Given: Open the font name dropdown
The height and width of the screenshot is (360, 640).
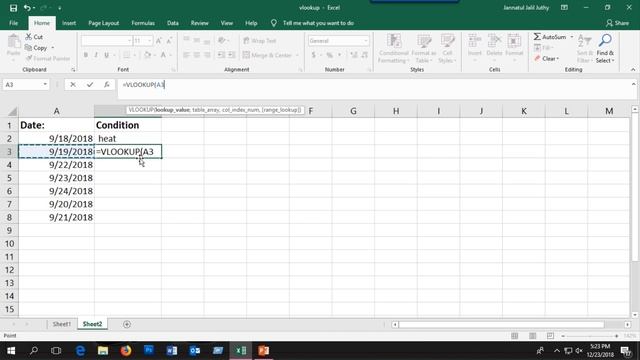Looking at the screenshot, I should tap(129, 41).
